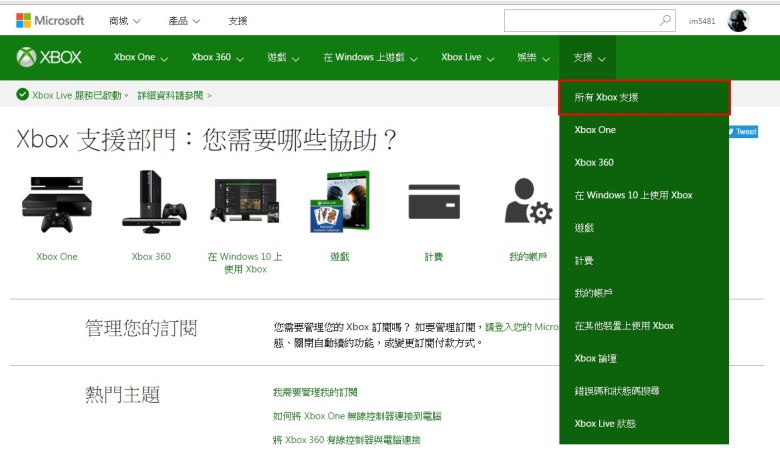Choose Xbox Live 狀態 in the menu
780x455 pixels.
click(x=605, y=423)
